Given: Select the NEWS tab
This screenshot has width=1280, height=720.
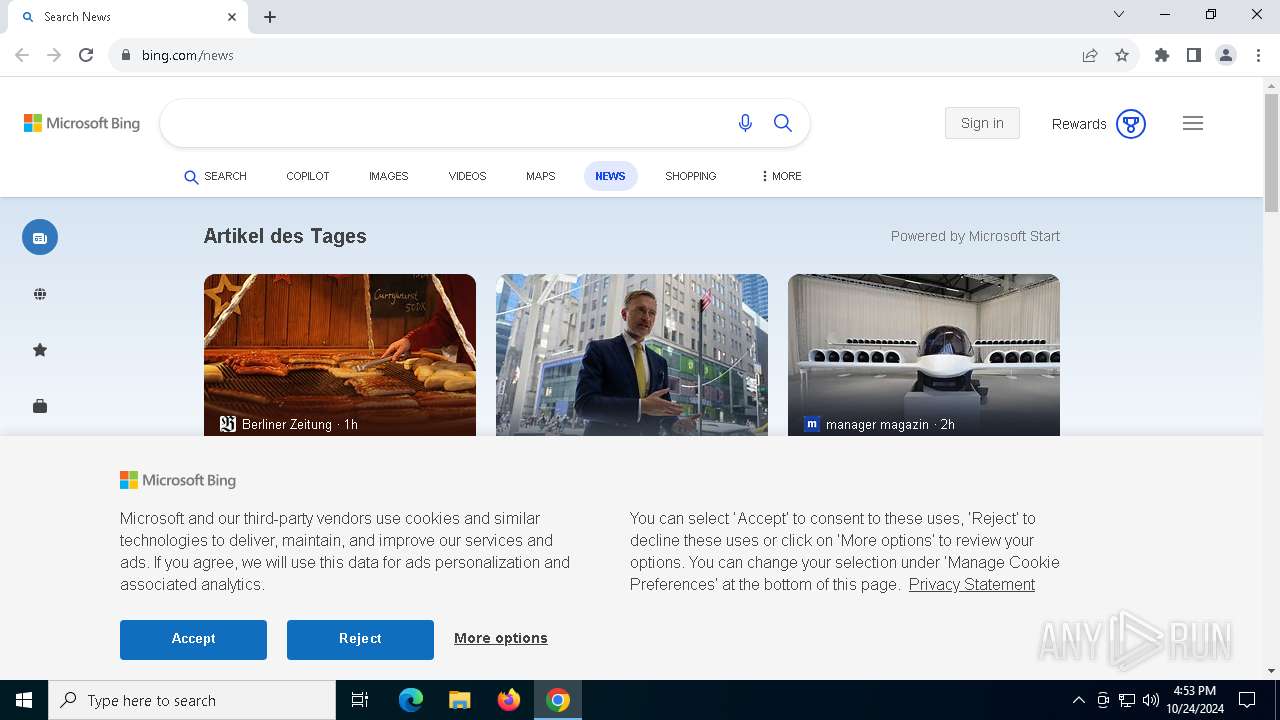Looking at the screenshot, I should click(610, 176).
